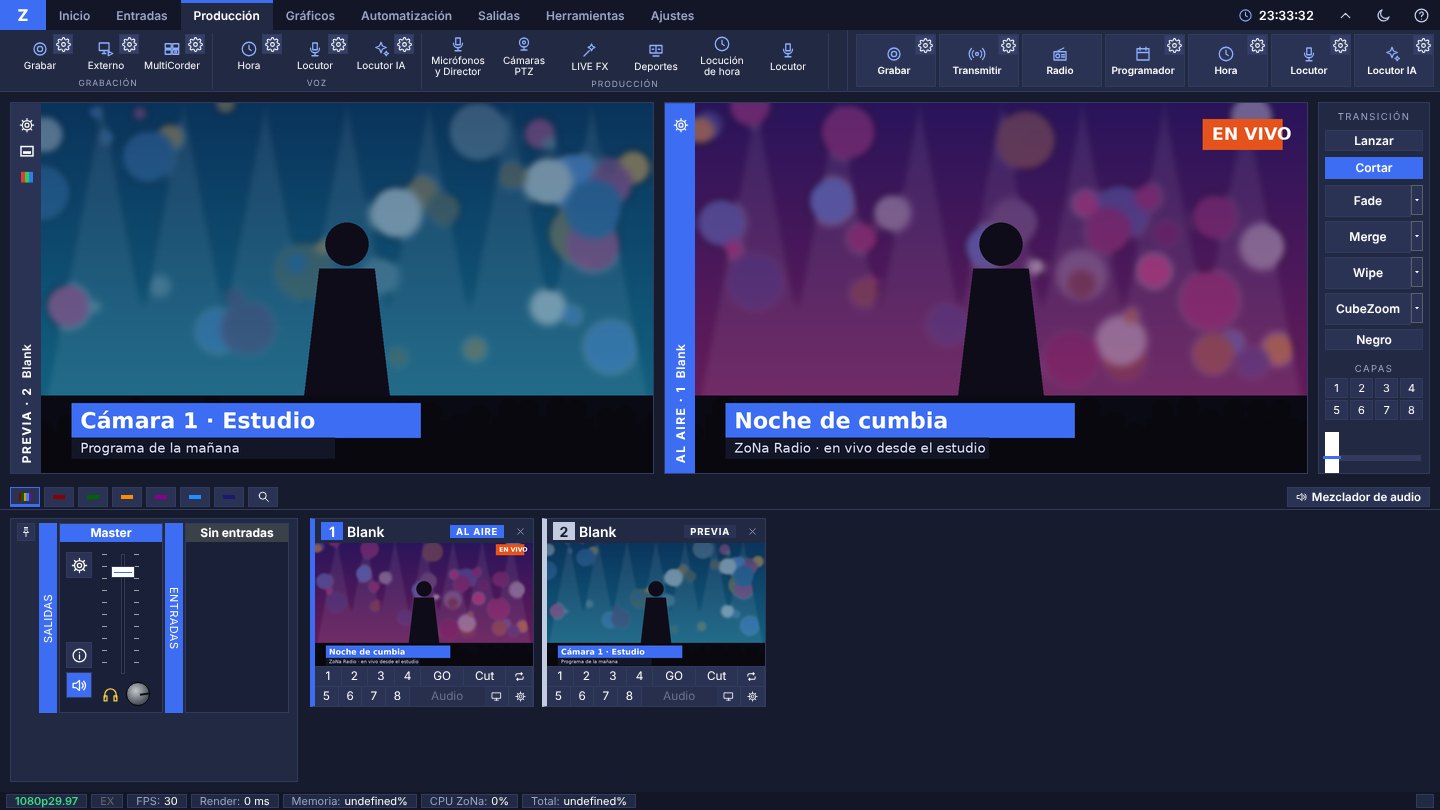Open the Herramientas tab

pos(585,15)
